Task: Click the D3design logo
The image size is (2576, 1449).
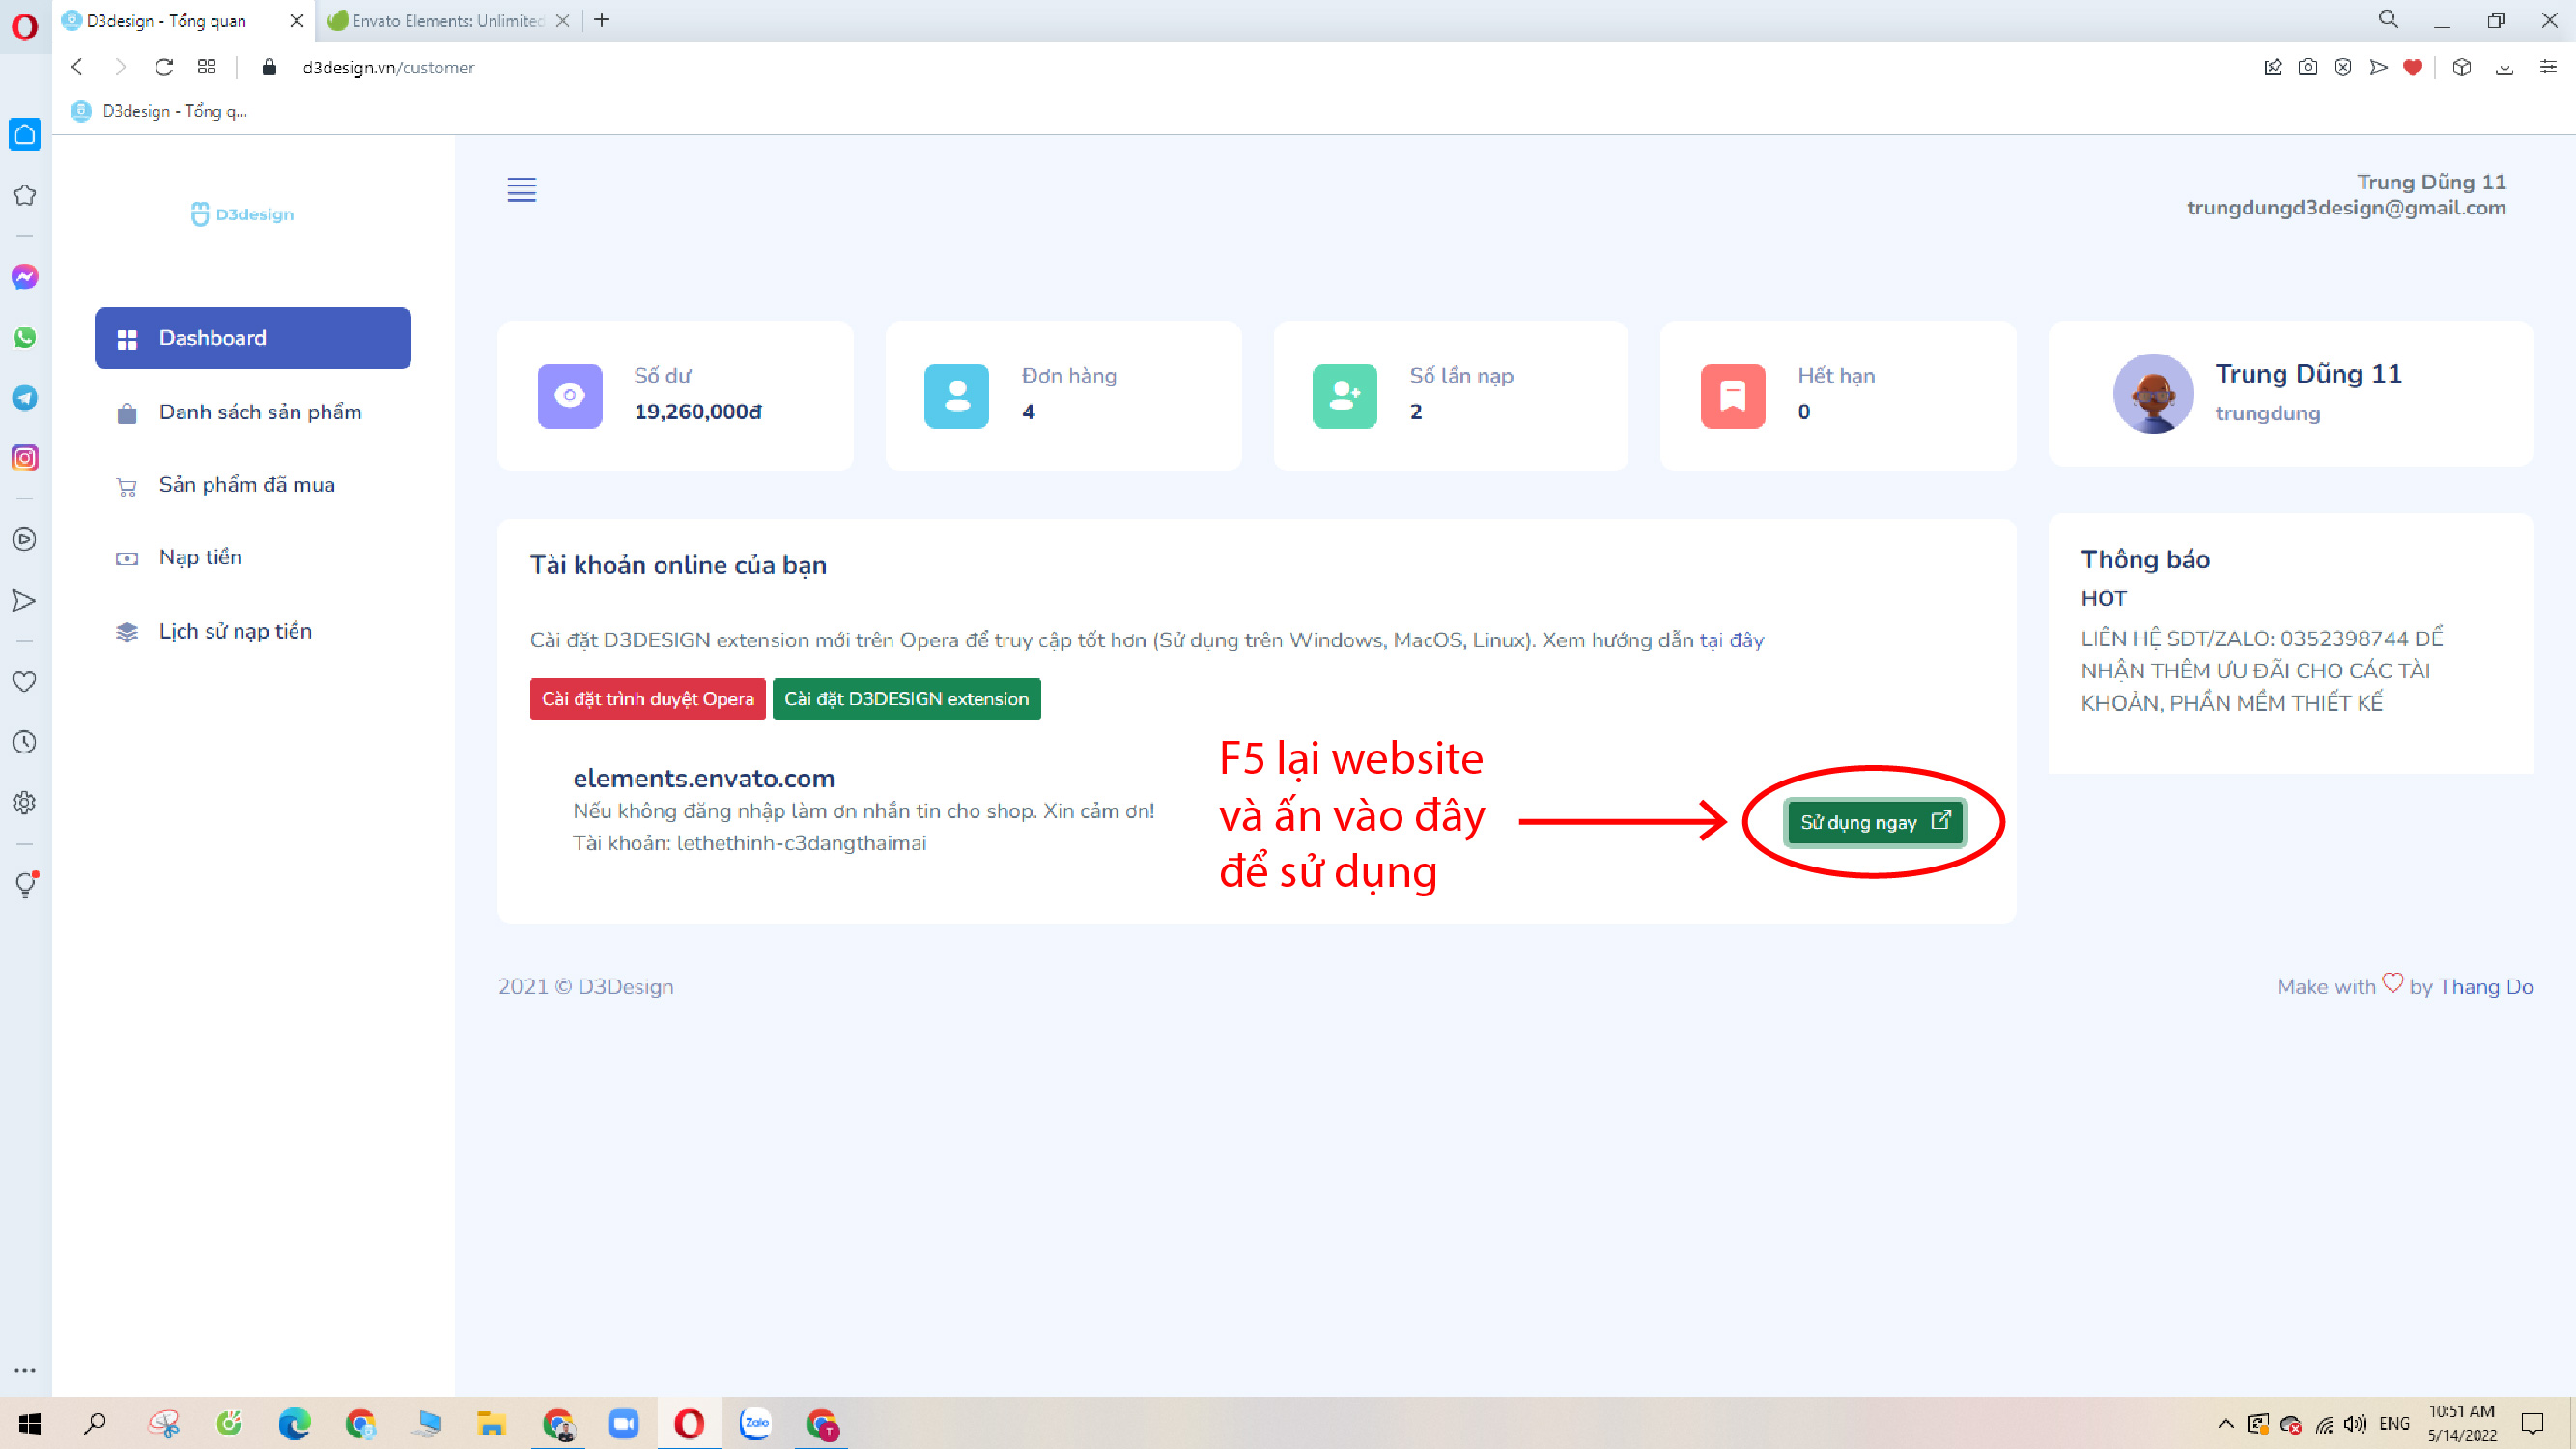Action: point(243,214)
